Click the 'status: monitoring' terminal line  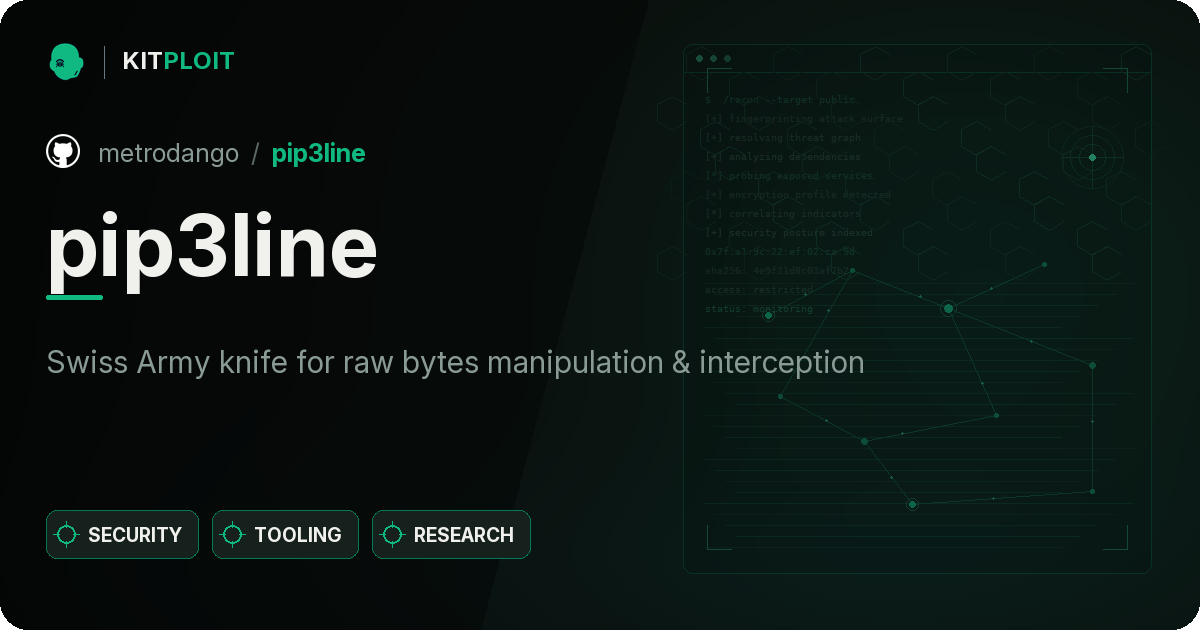tap(758, 309)
